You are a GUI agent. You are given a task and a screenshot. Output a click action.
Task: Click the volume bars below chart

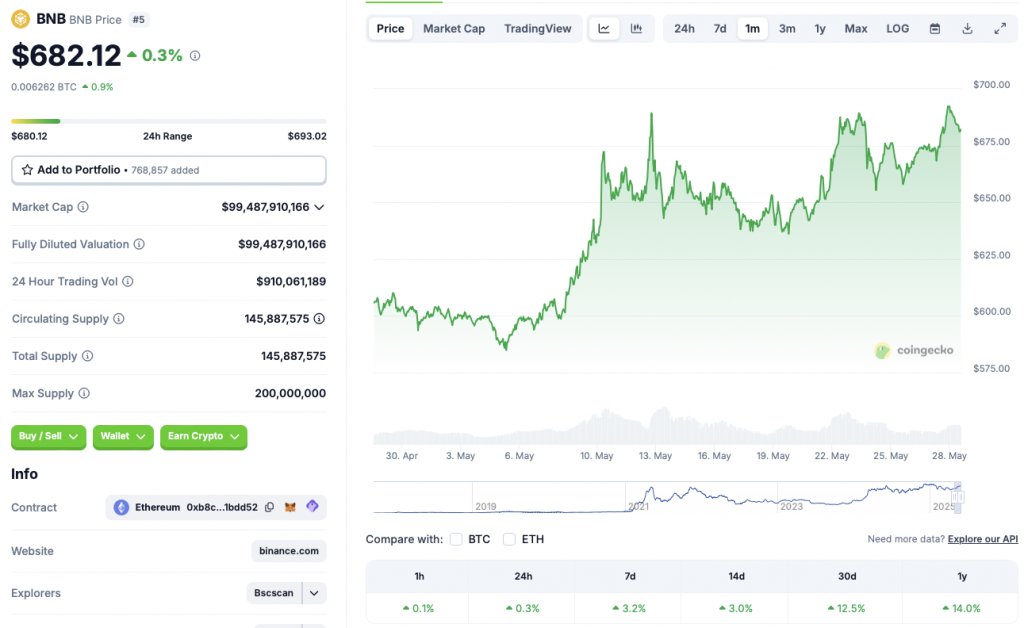(x=667, y=426)
